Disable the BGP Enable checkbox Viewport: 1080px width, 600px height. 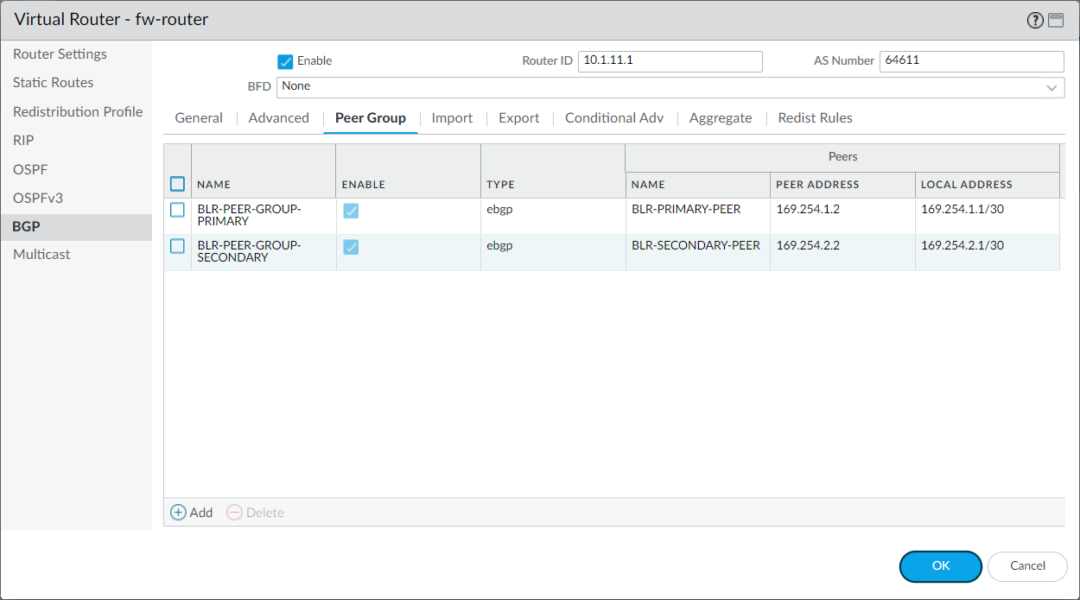point(284,60)
